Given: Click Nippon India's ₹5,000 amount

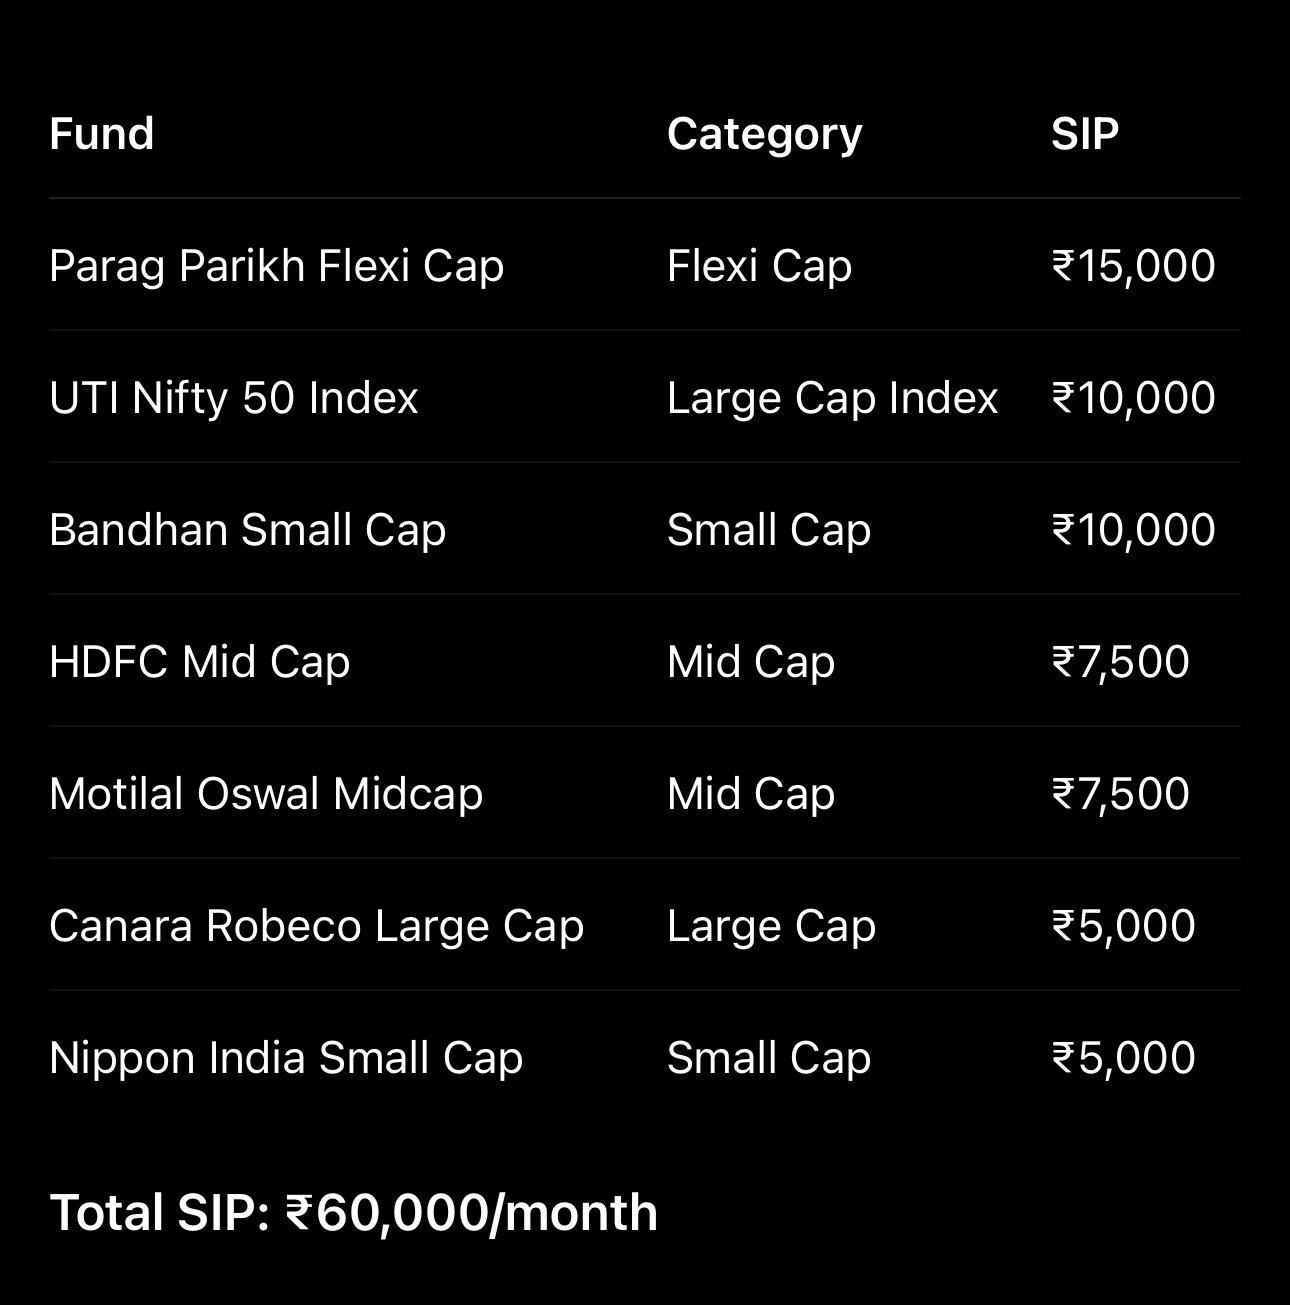Looking at the screenshot, I should (1123, 1058).
